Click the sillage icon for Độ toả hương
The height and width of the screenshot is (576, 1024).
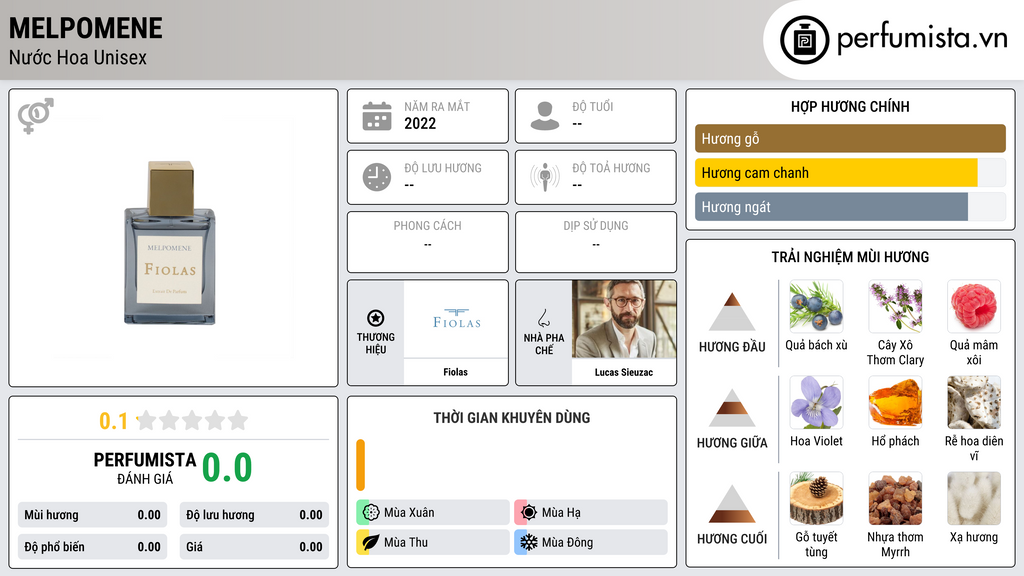tap(545, 177)
